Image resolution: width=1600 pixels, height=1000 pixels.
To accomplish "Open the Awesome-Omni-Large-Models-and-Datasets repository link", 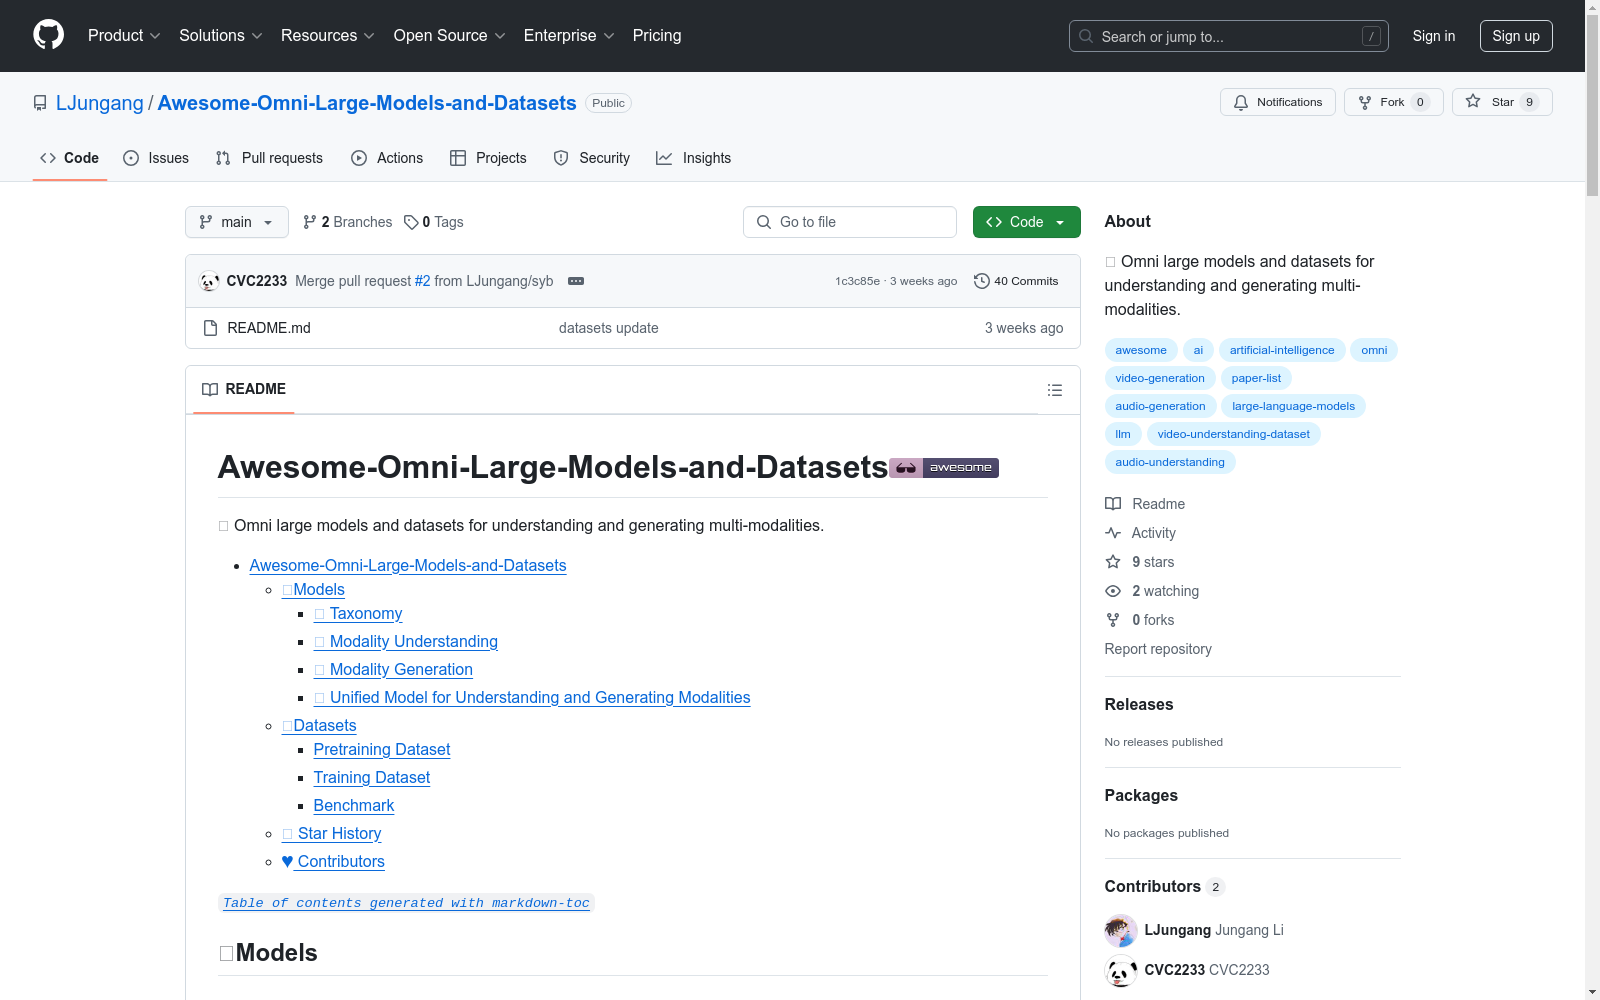I will [367, 103].
